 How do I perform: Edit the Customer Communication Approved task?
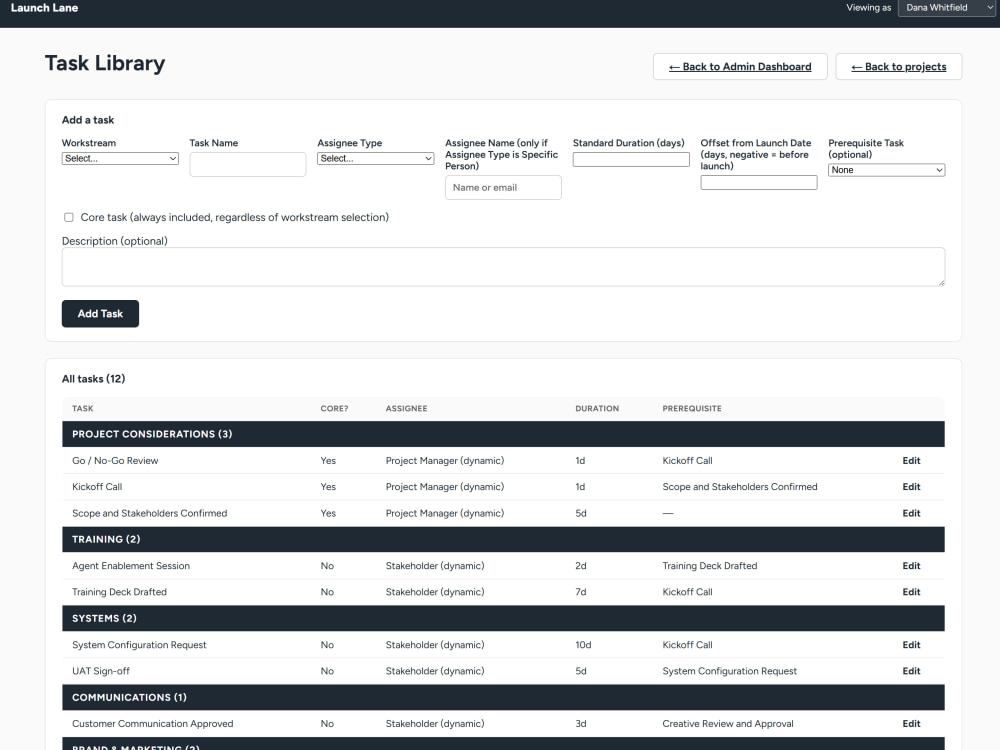pos(911,724)
